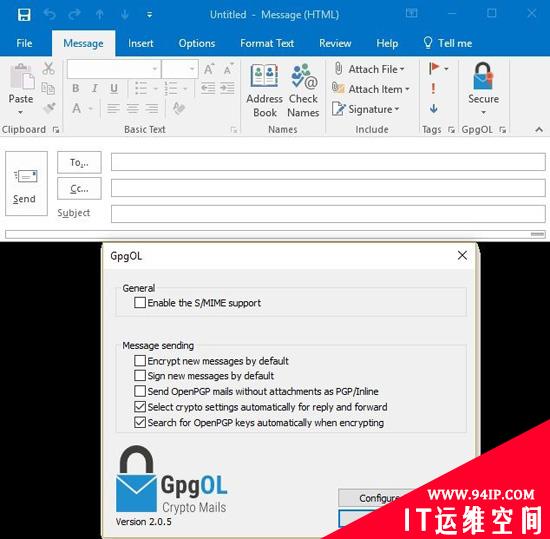
Task: Click the Numbering list icon
Action: [x=171, y=88]
